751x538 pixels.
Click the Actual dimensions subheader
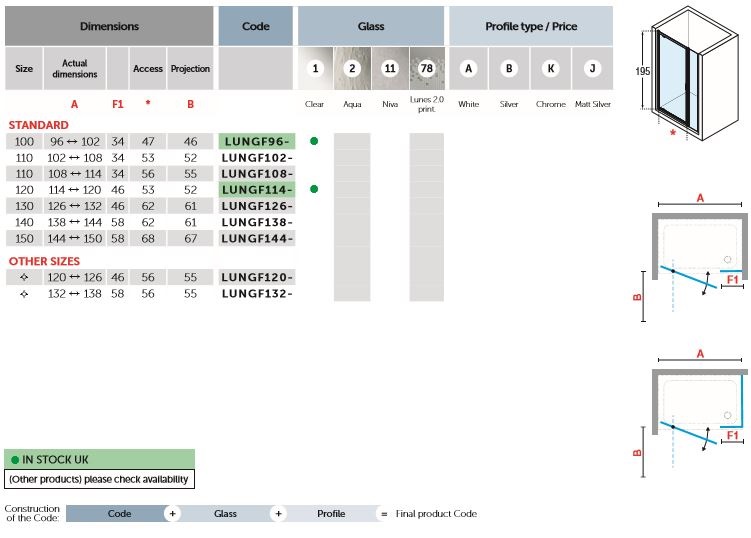point(75,69)
